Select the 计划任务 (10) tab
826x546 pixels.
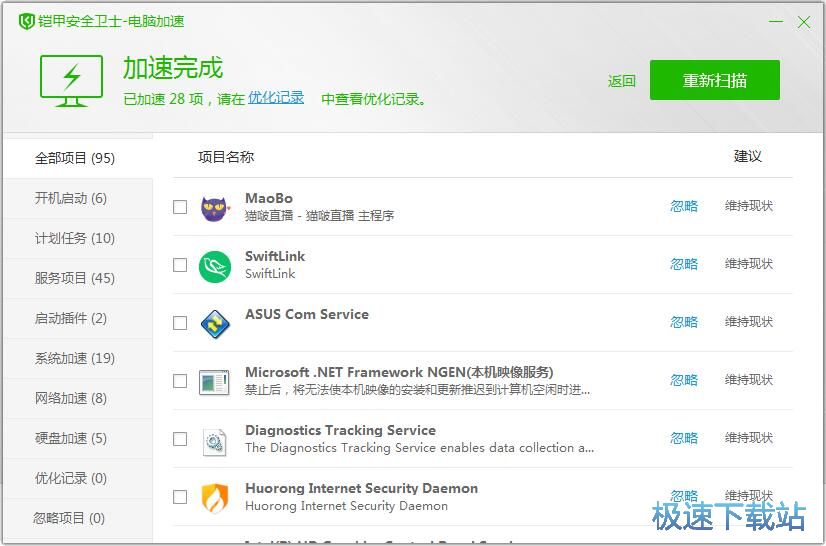pyautogui.click(x=78, y=238)
